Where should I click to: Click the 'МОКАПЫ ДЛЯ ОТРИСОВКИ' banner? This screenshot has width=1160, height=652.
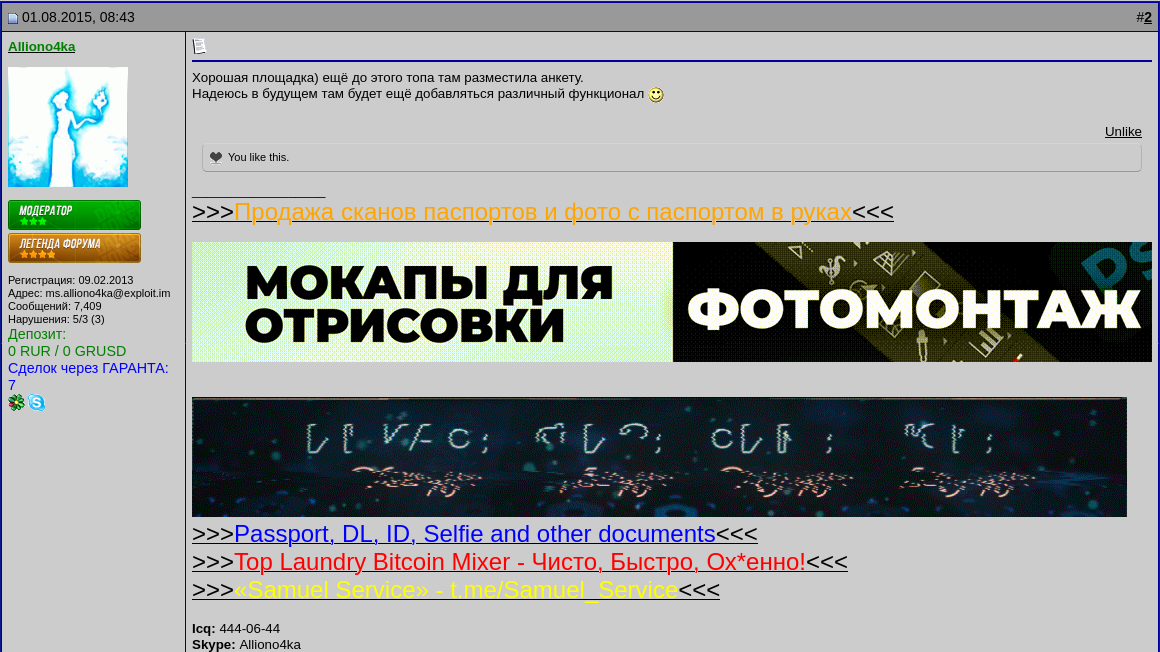[430, 301]
